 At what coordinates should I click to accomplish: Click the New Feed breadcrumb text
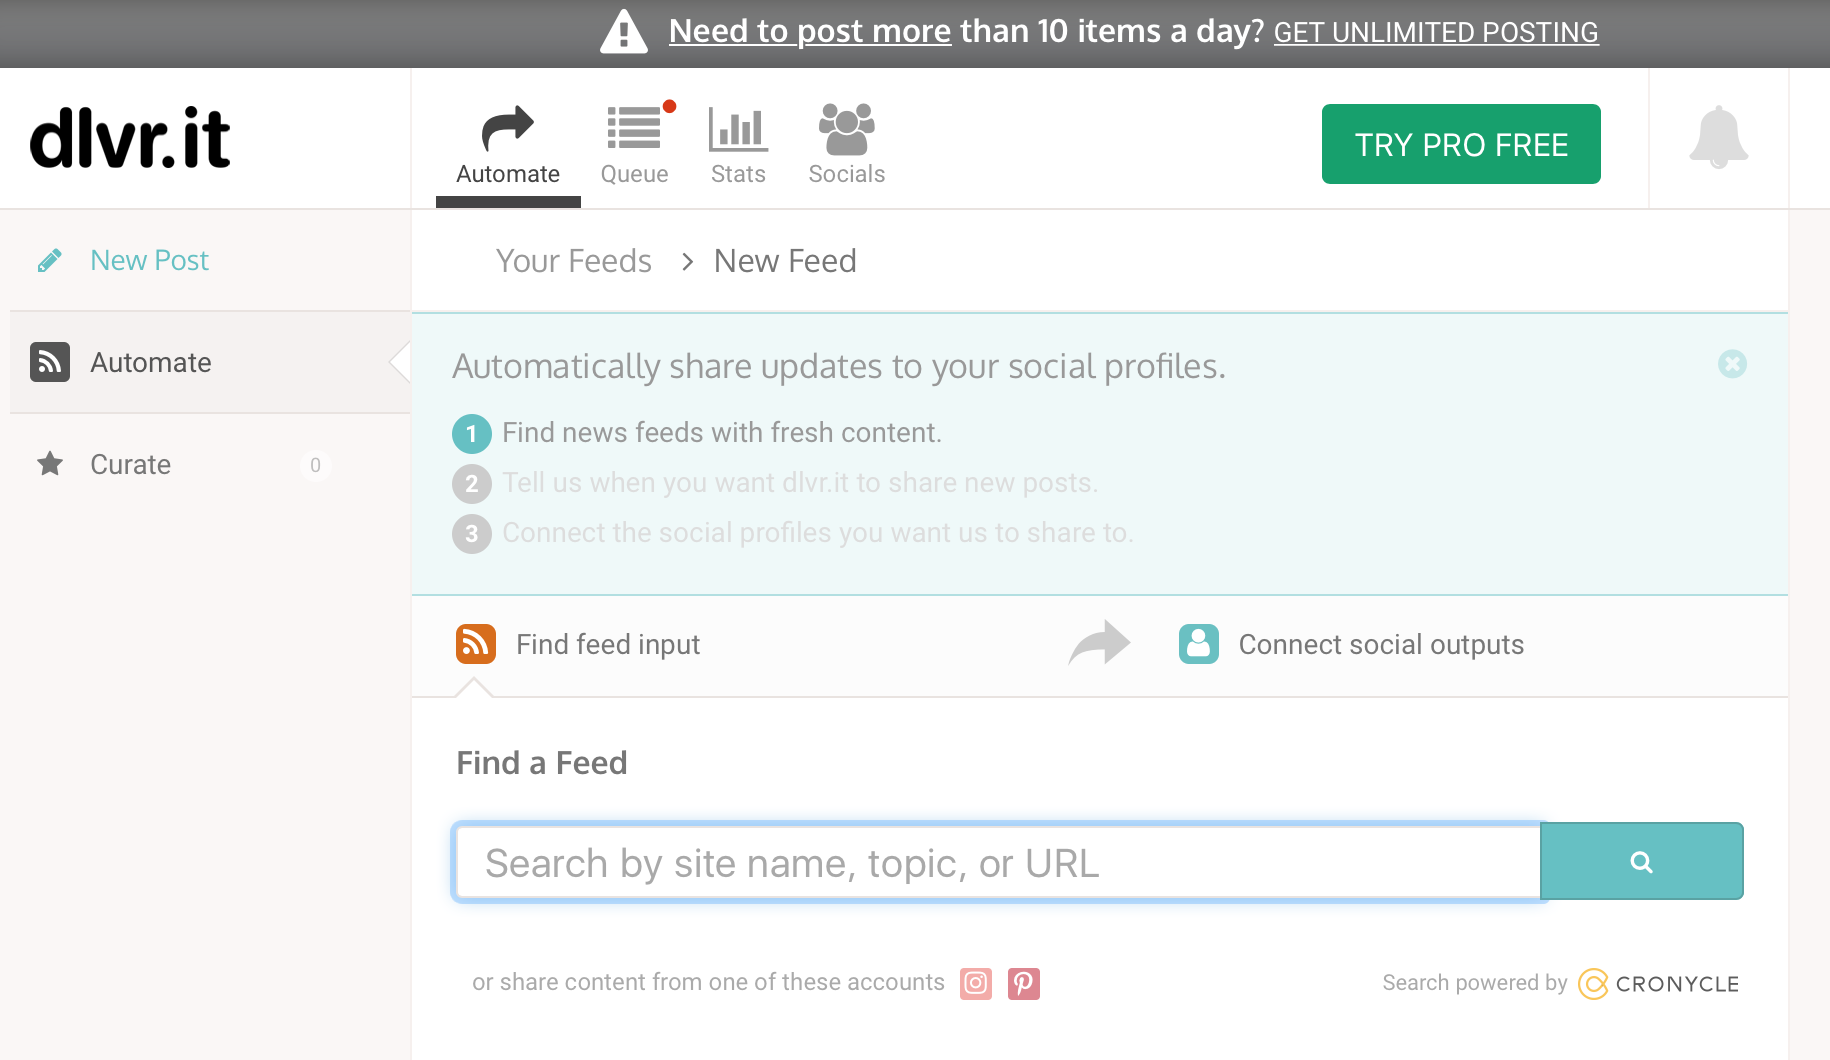tap(785, 261)
